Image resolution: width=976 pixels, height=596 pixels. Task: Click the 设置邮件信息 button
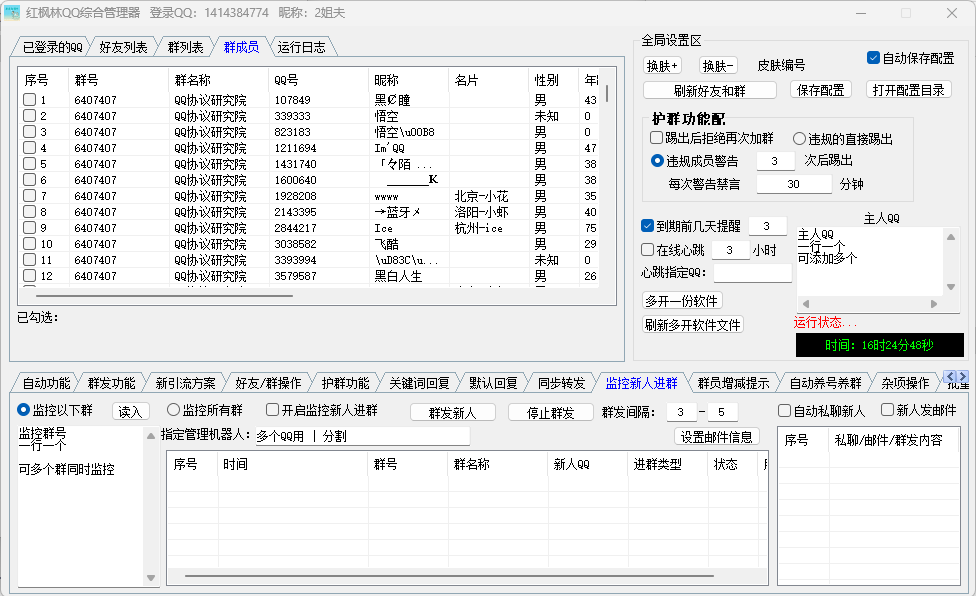(x=717, y=436)
